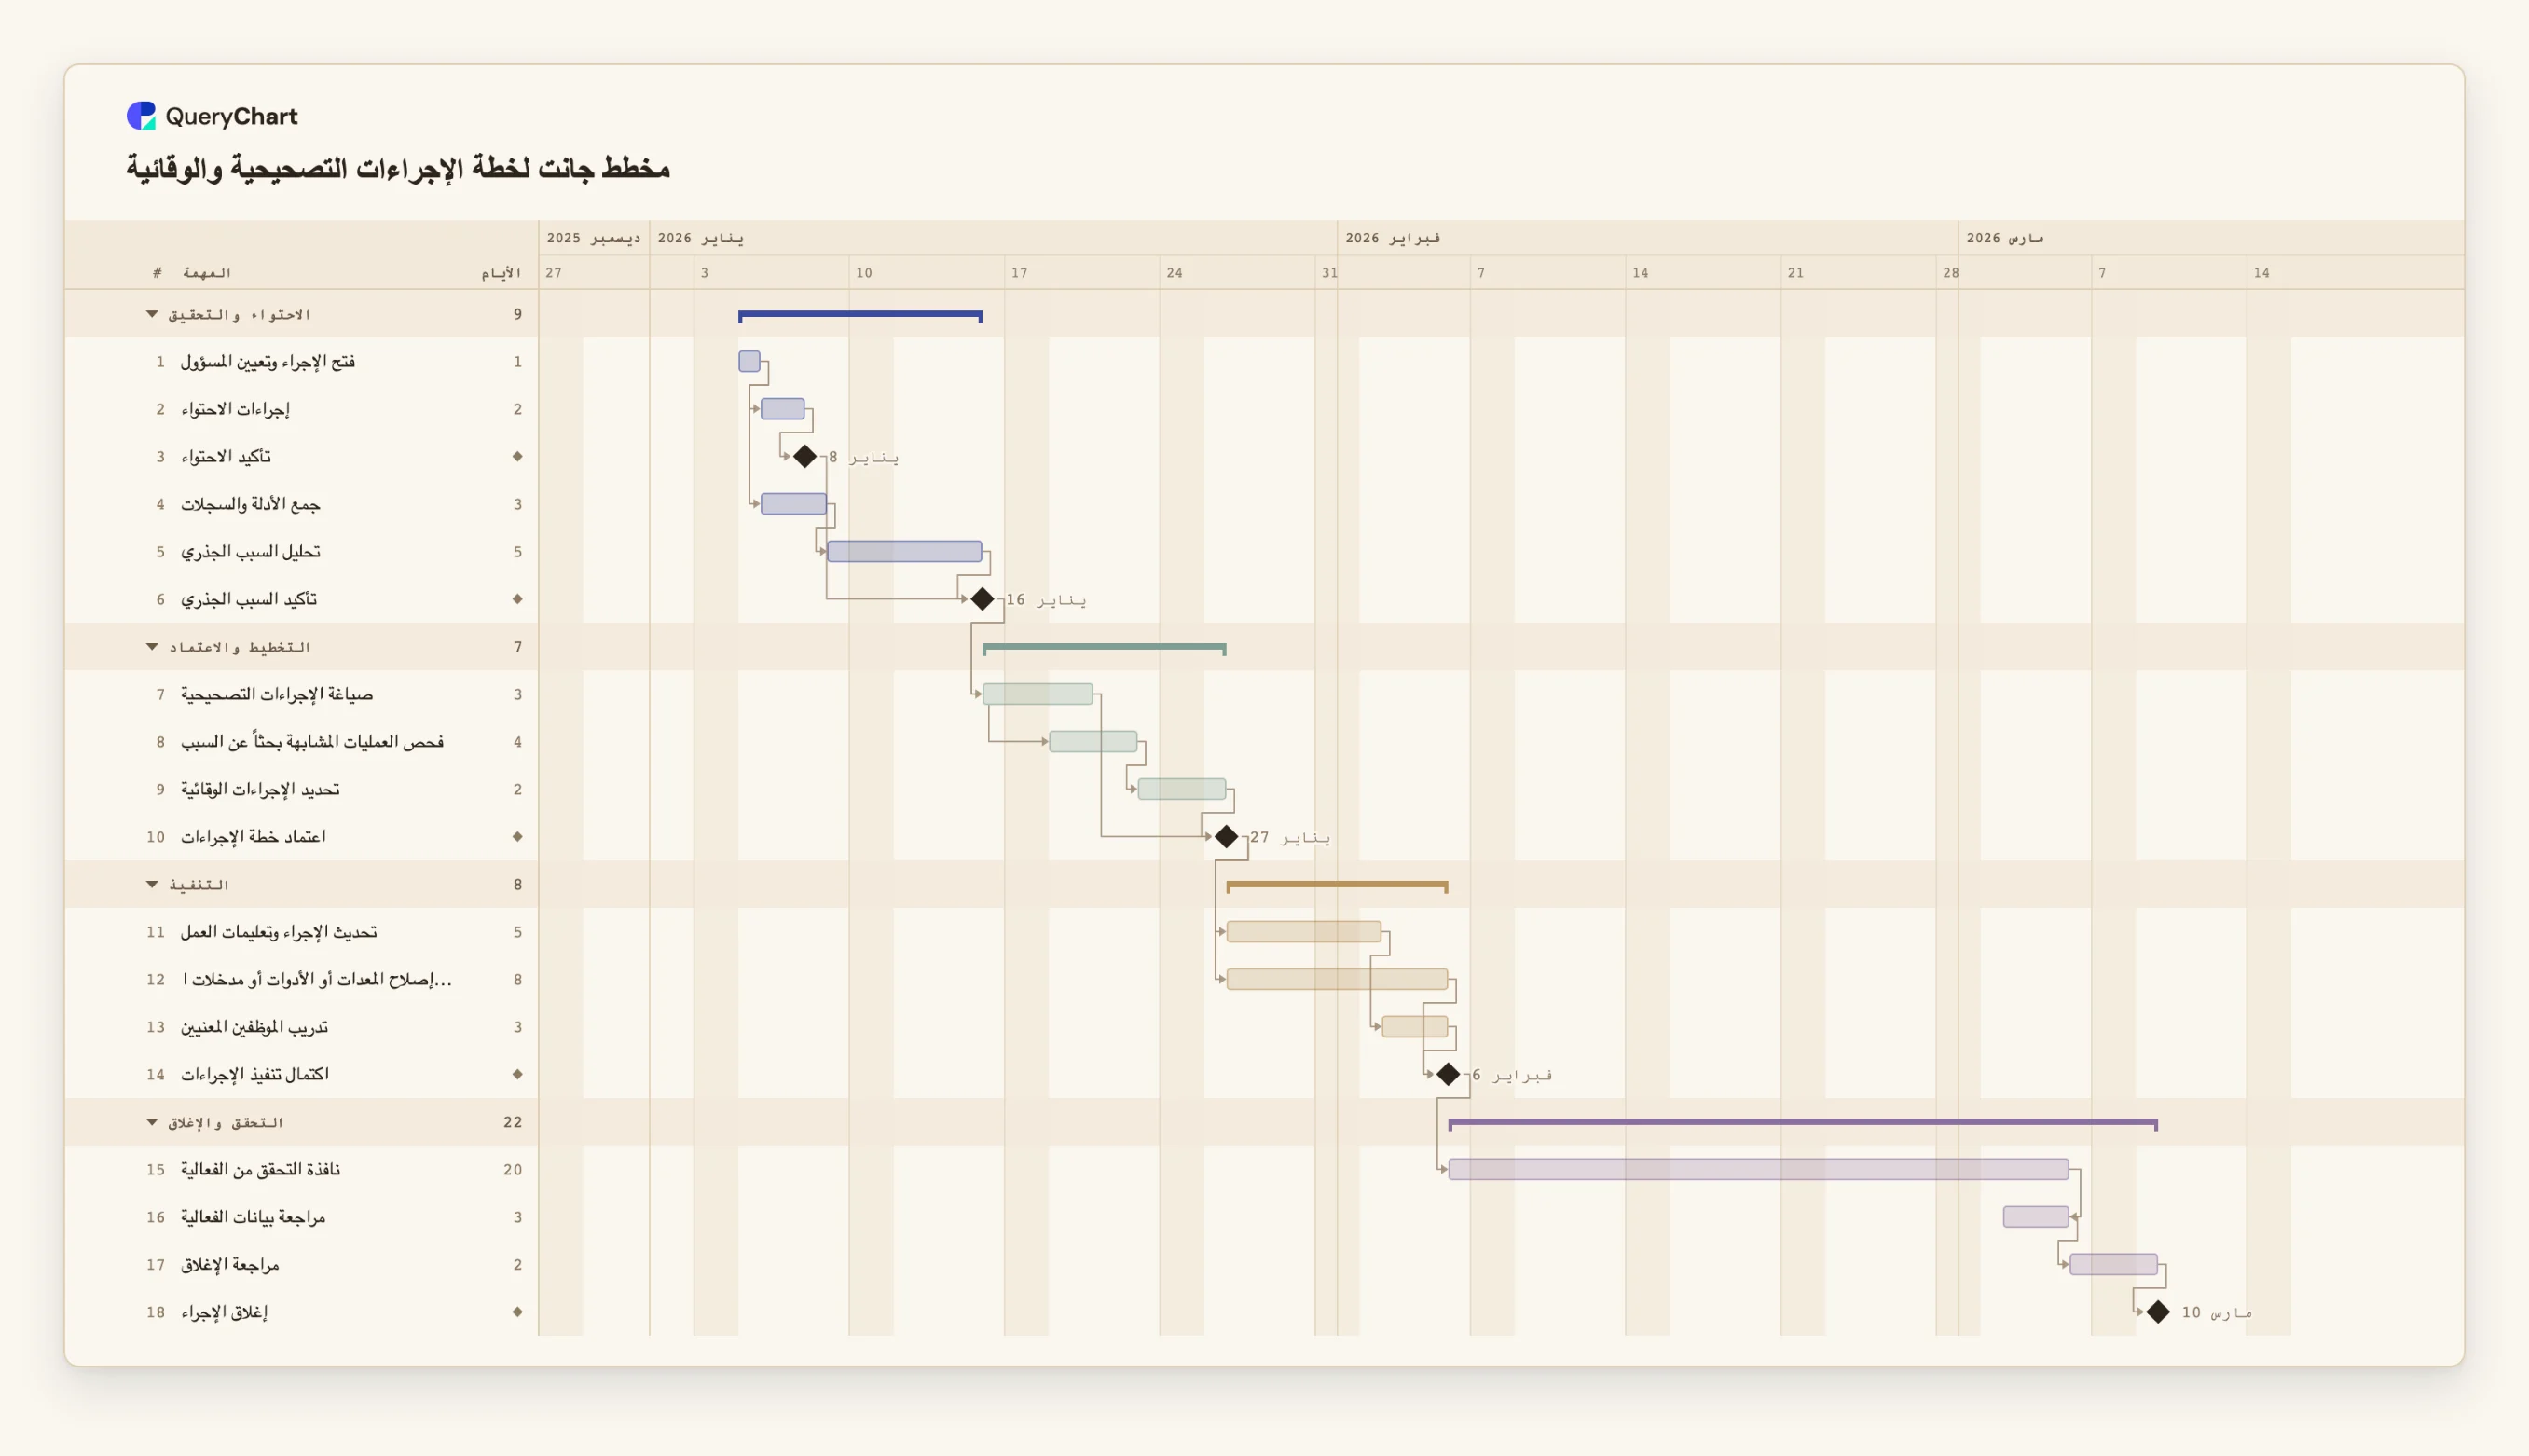Click the blue summary bar of الاحتواء والتحقيق
The image size is (2529, 1456).
coord(860,316)
